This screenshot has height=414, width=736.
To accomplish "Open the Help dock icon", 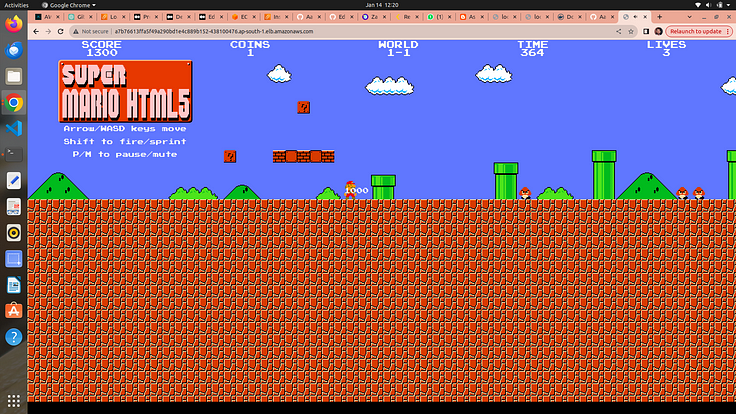I will click(x=14, y=337).
